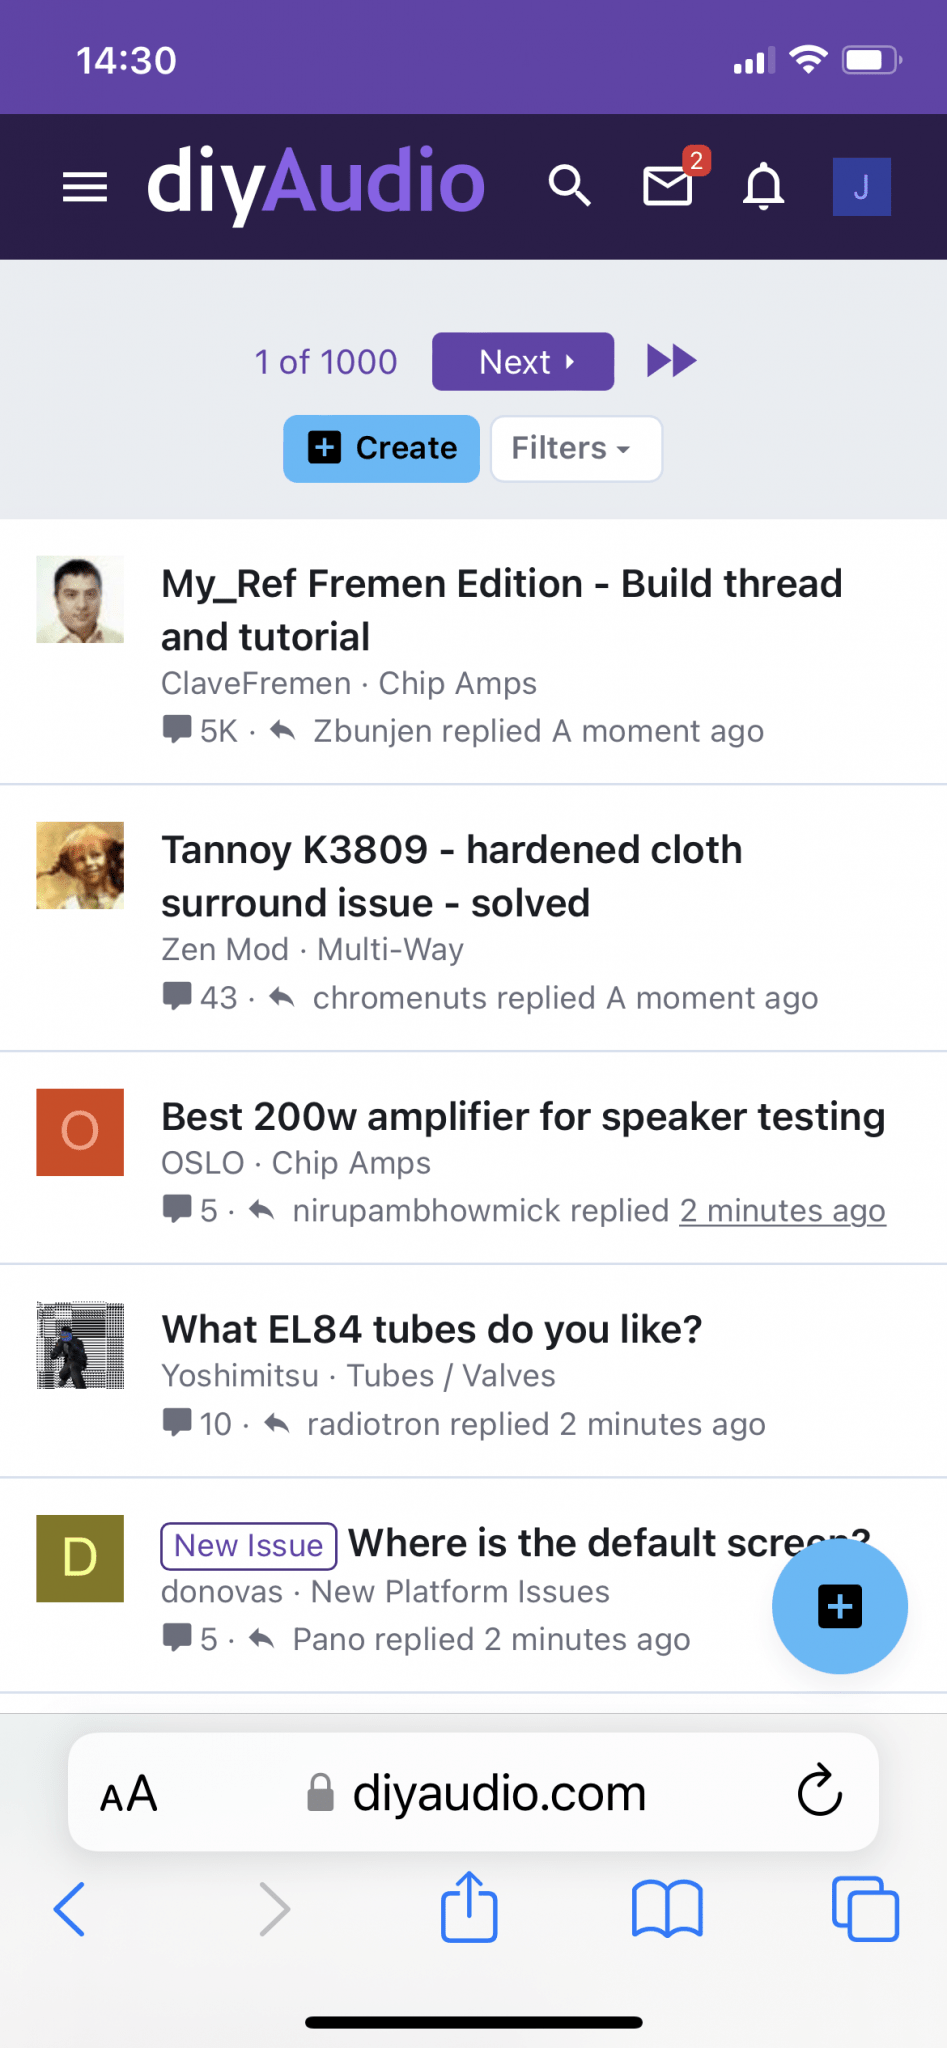Open page jump '1 of 1000'
The width and height of the screenshot is (947, 2048).
pyautogui.click(x=326, y=362)
